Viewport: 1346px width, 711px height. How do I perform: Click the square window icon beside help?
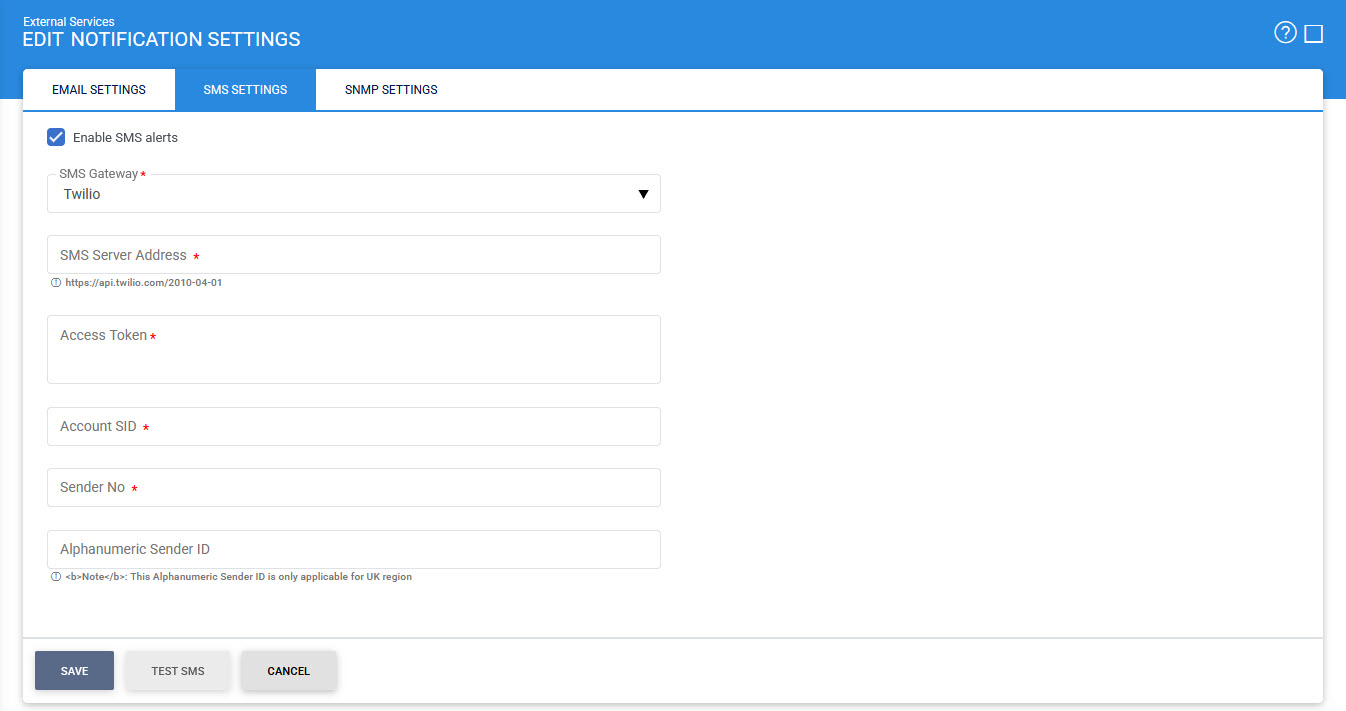point(1314,34)
